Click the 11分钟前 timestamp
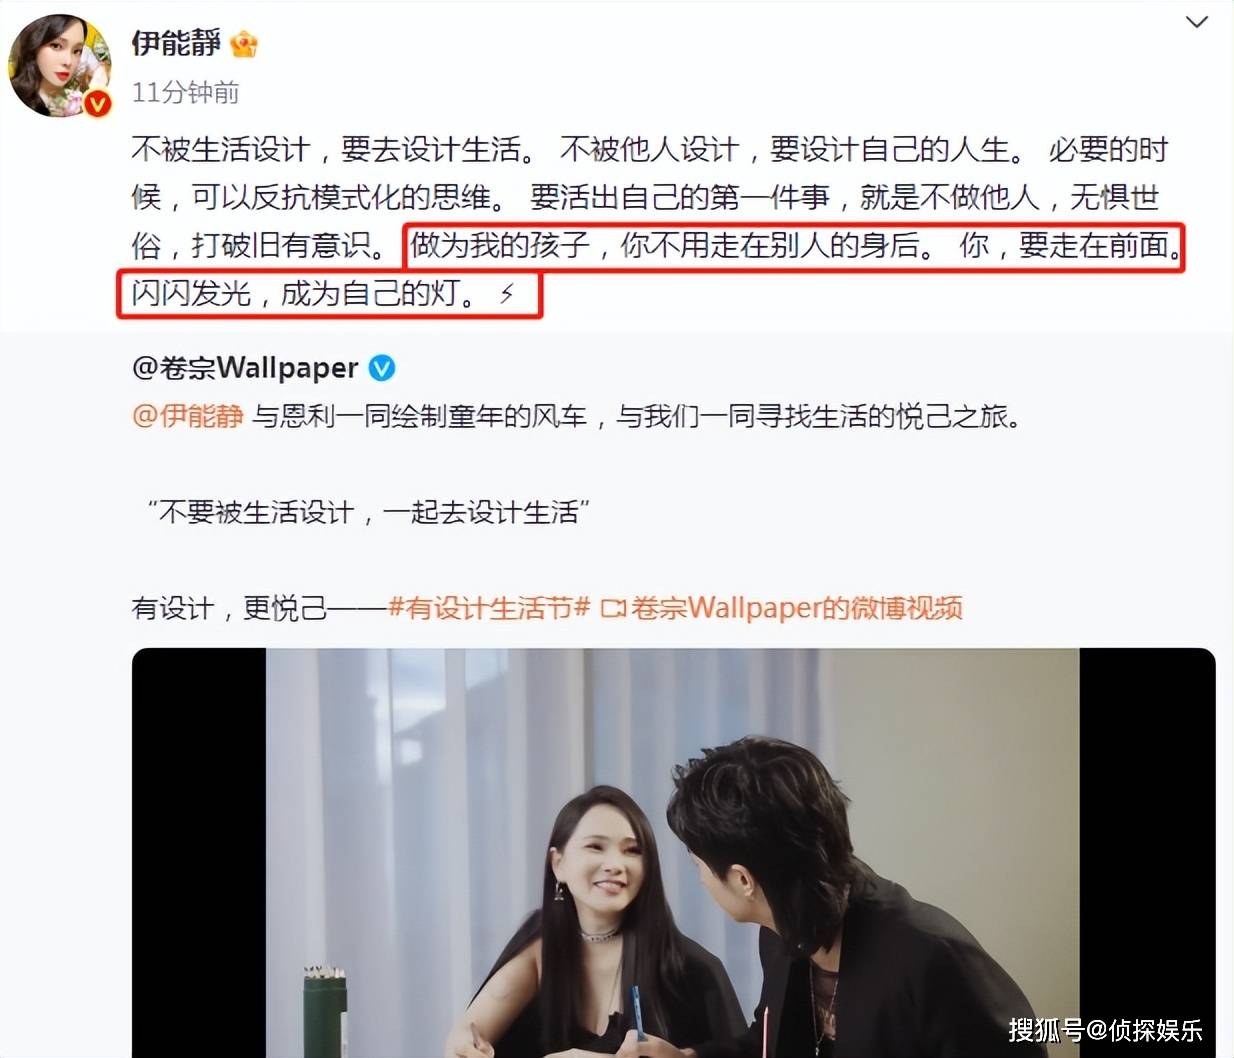The image size is (1234, 1058). tap(185, 93)
